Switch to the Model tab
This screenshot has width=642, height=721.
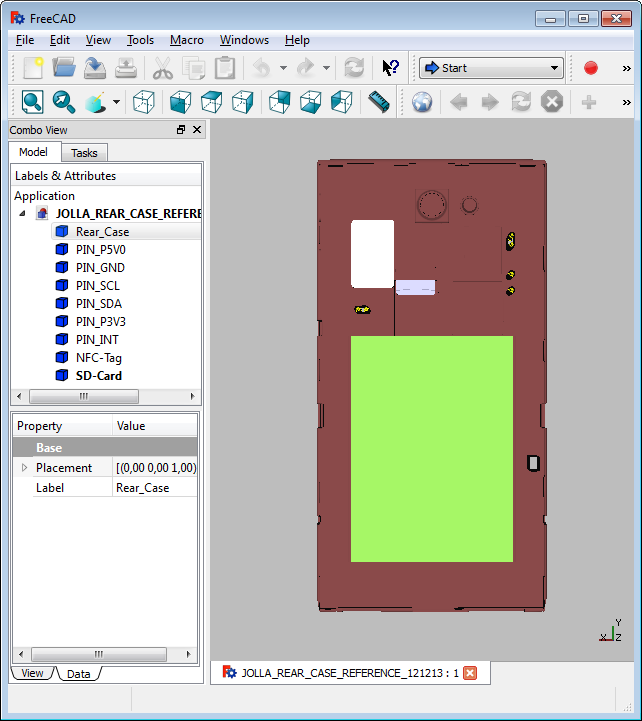point(33,152)
